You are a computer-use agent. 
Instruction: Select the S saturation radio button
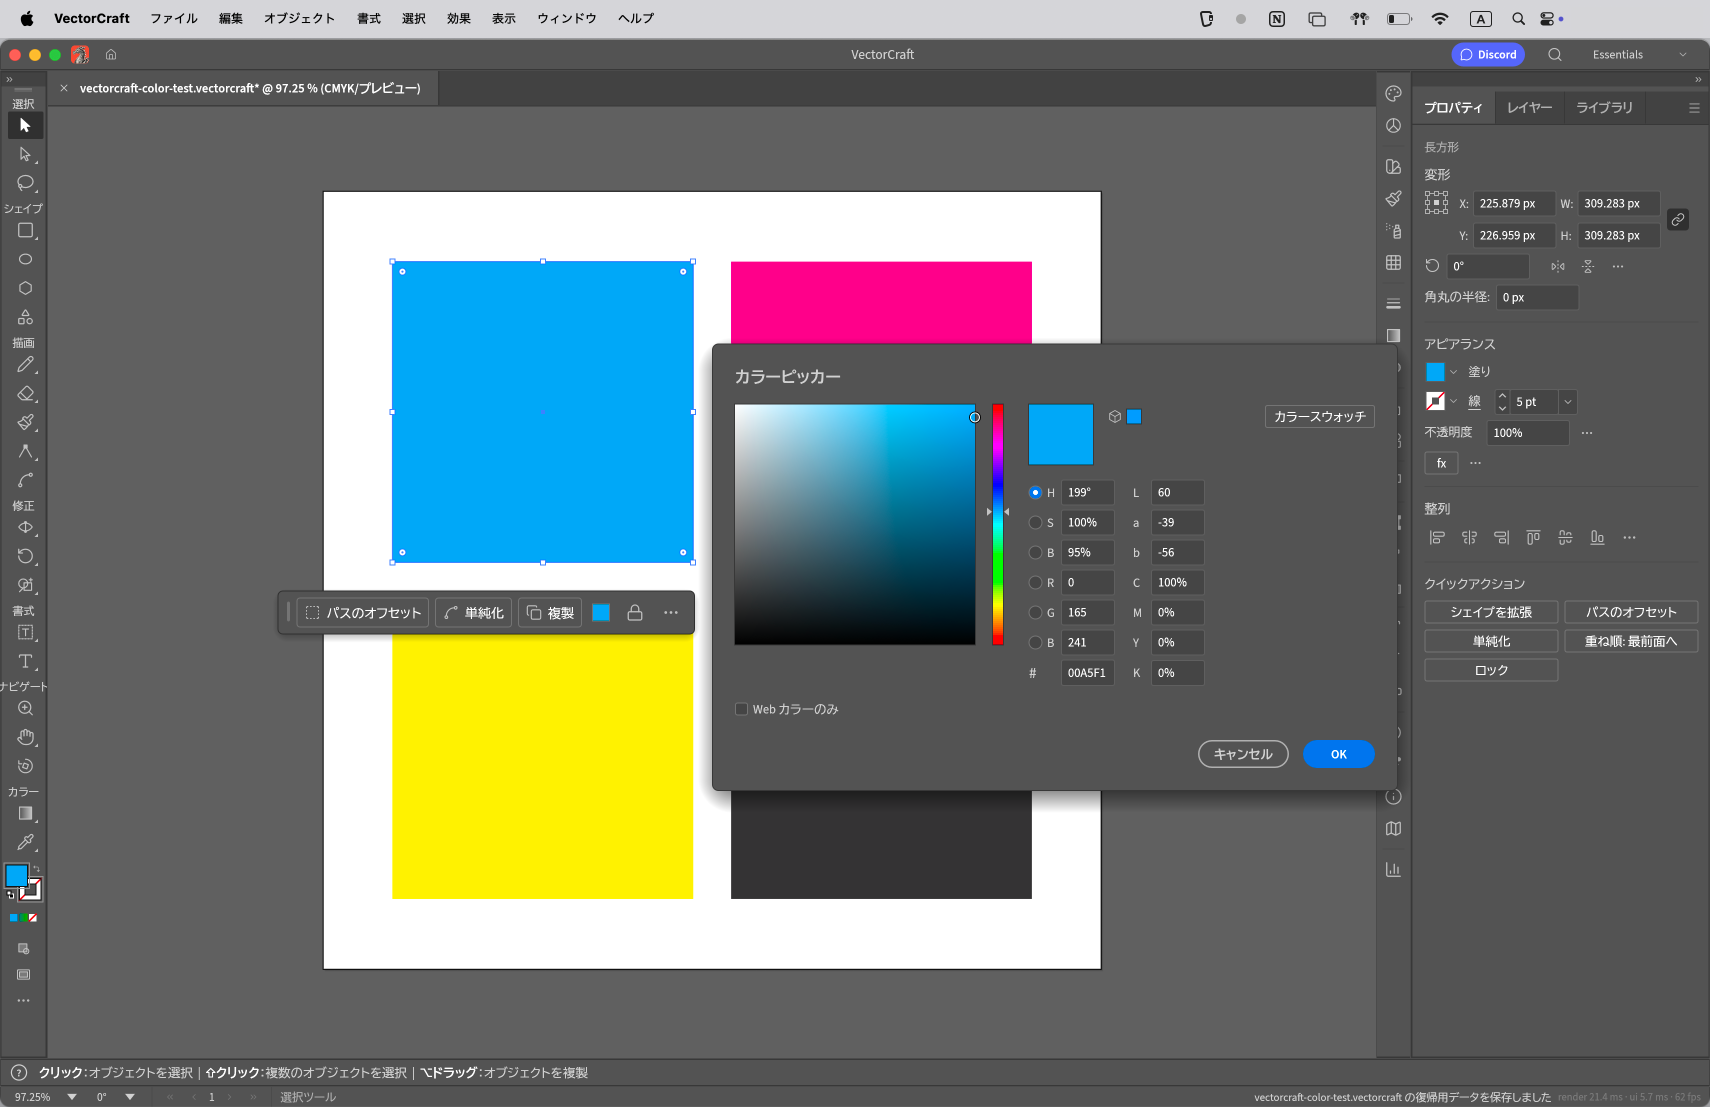point(1035,522)
